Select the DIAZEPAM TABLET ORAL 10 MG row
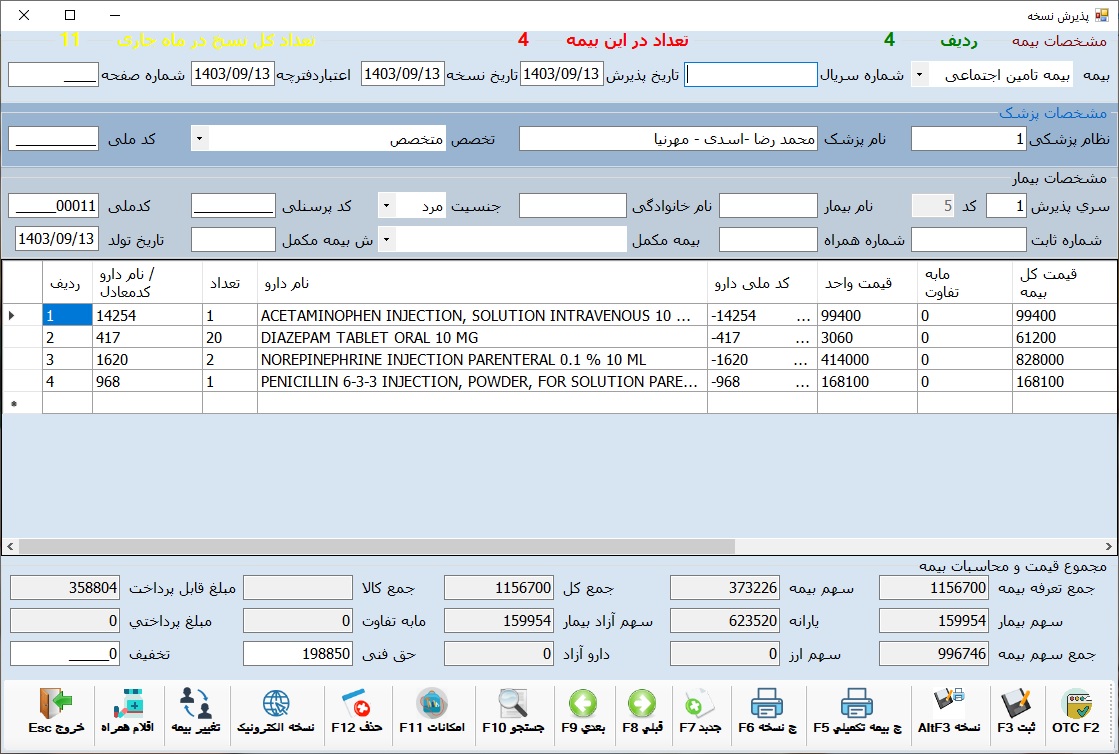Viewport: 1119px width, 754px height. point(480,339)
